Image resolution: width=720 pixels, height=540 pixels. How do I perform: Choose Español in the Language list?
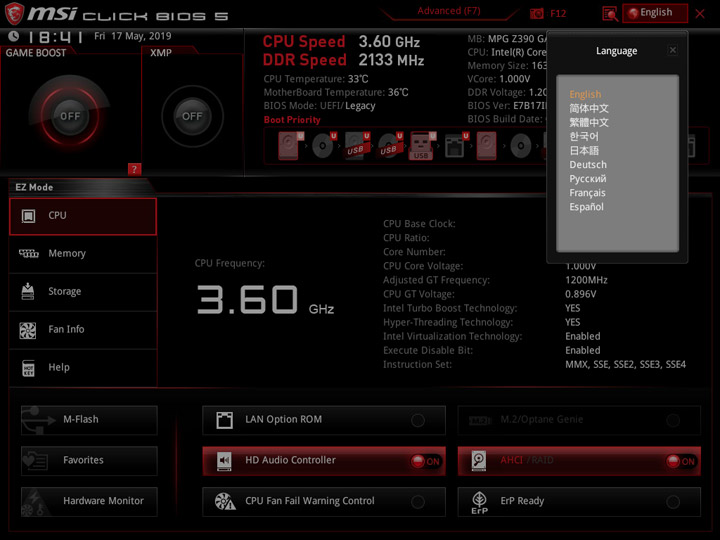(586, 207)
